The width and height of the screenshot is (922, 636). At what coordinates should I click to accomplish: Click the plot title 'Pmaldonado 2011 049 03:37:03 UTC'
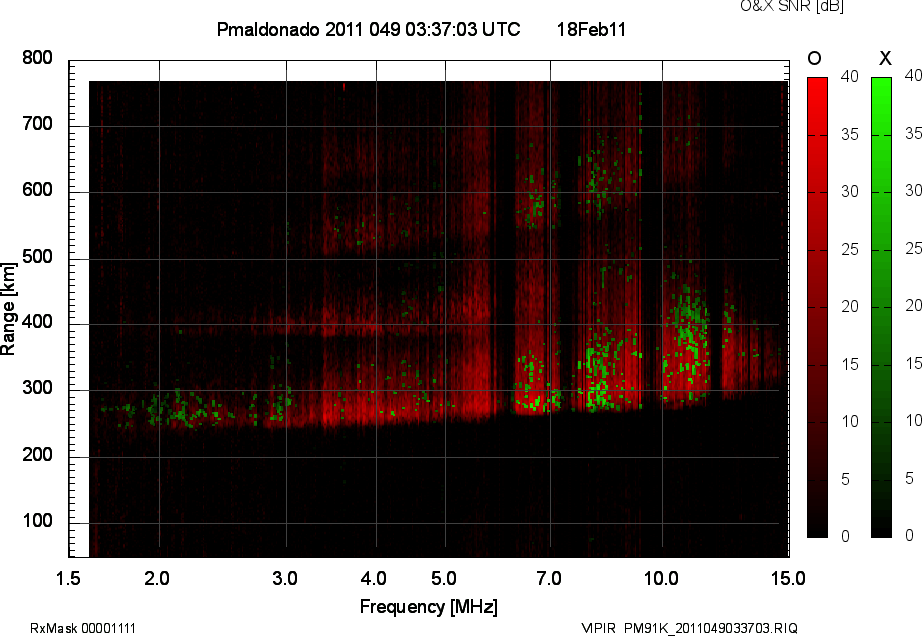point(368,30)
